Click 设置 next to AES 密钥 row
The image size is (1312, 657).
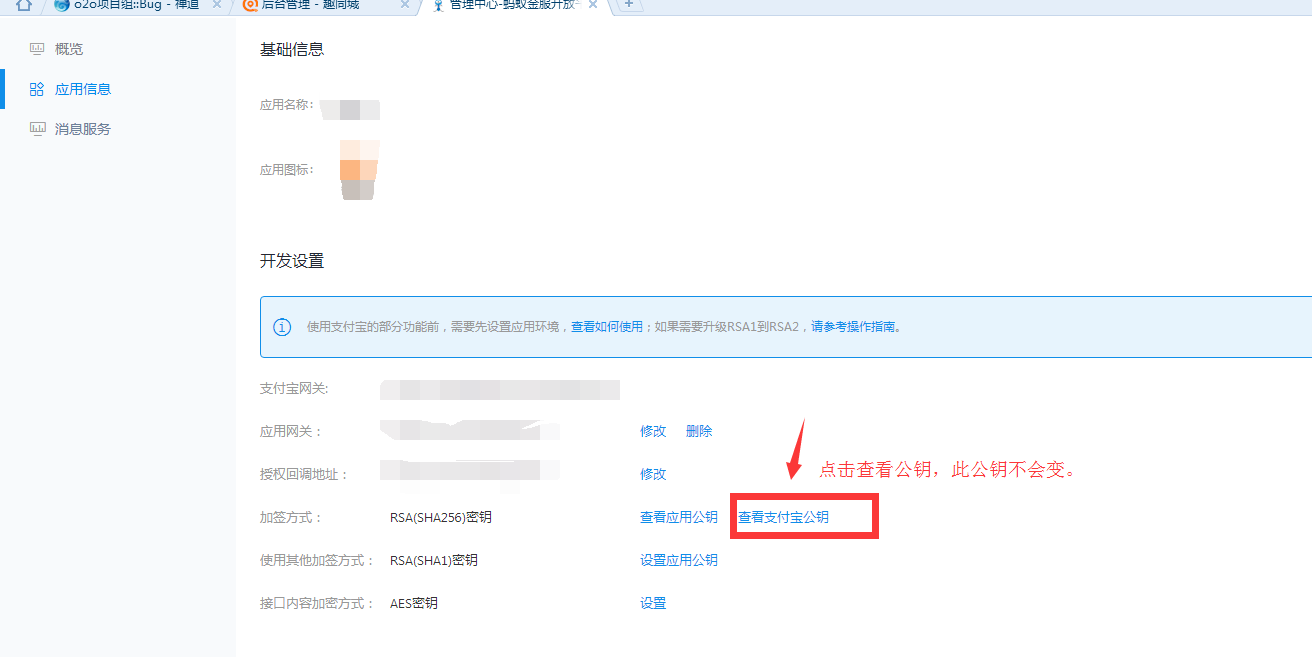[x=653, y=603]
